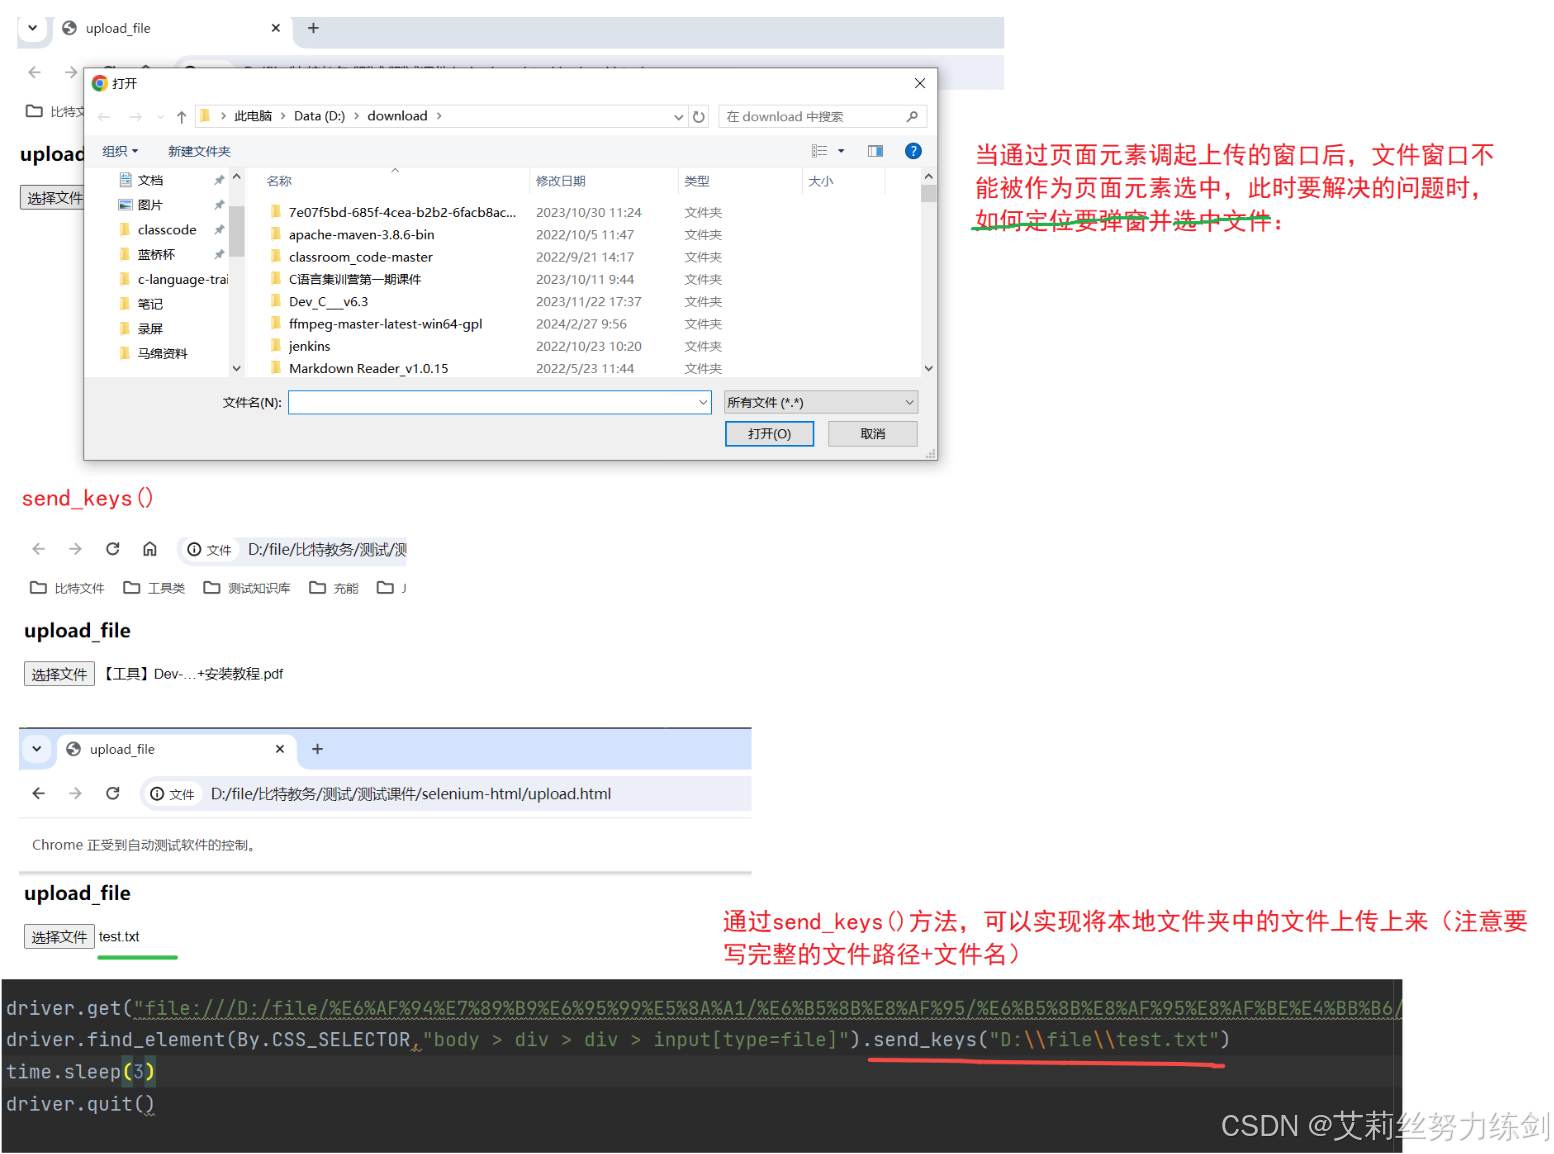1554x1154 pixels.
Task: Sort files by the 名称 column header
Action: tap(279, 181)
